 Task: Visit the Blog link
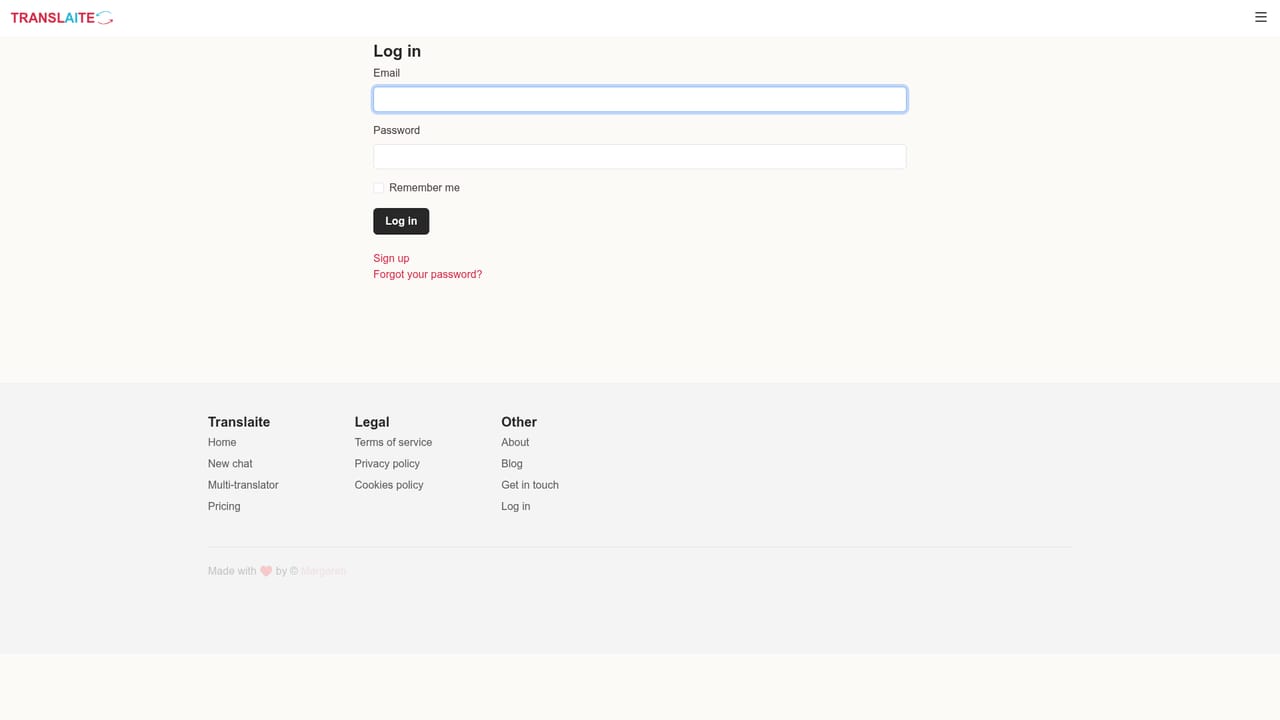tap(512, 464)
